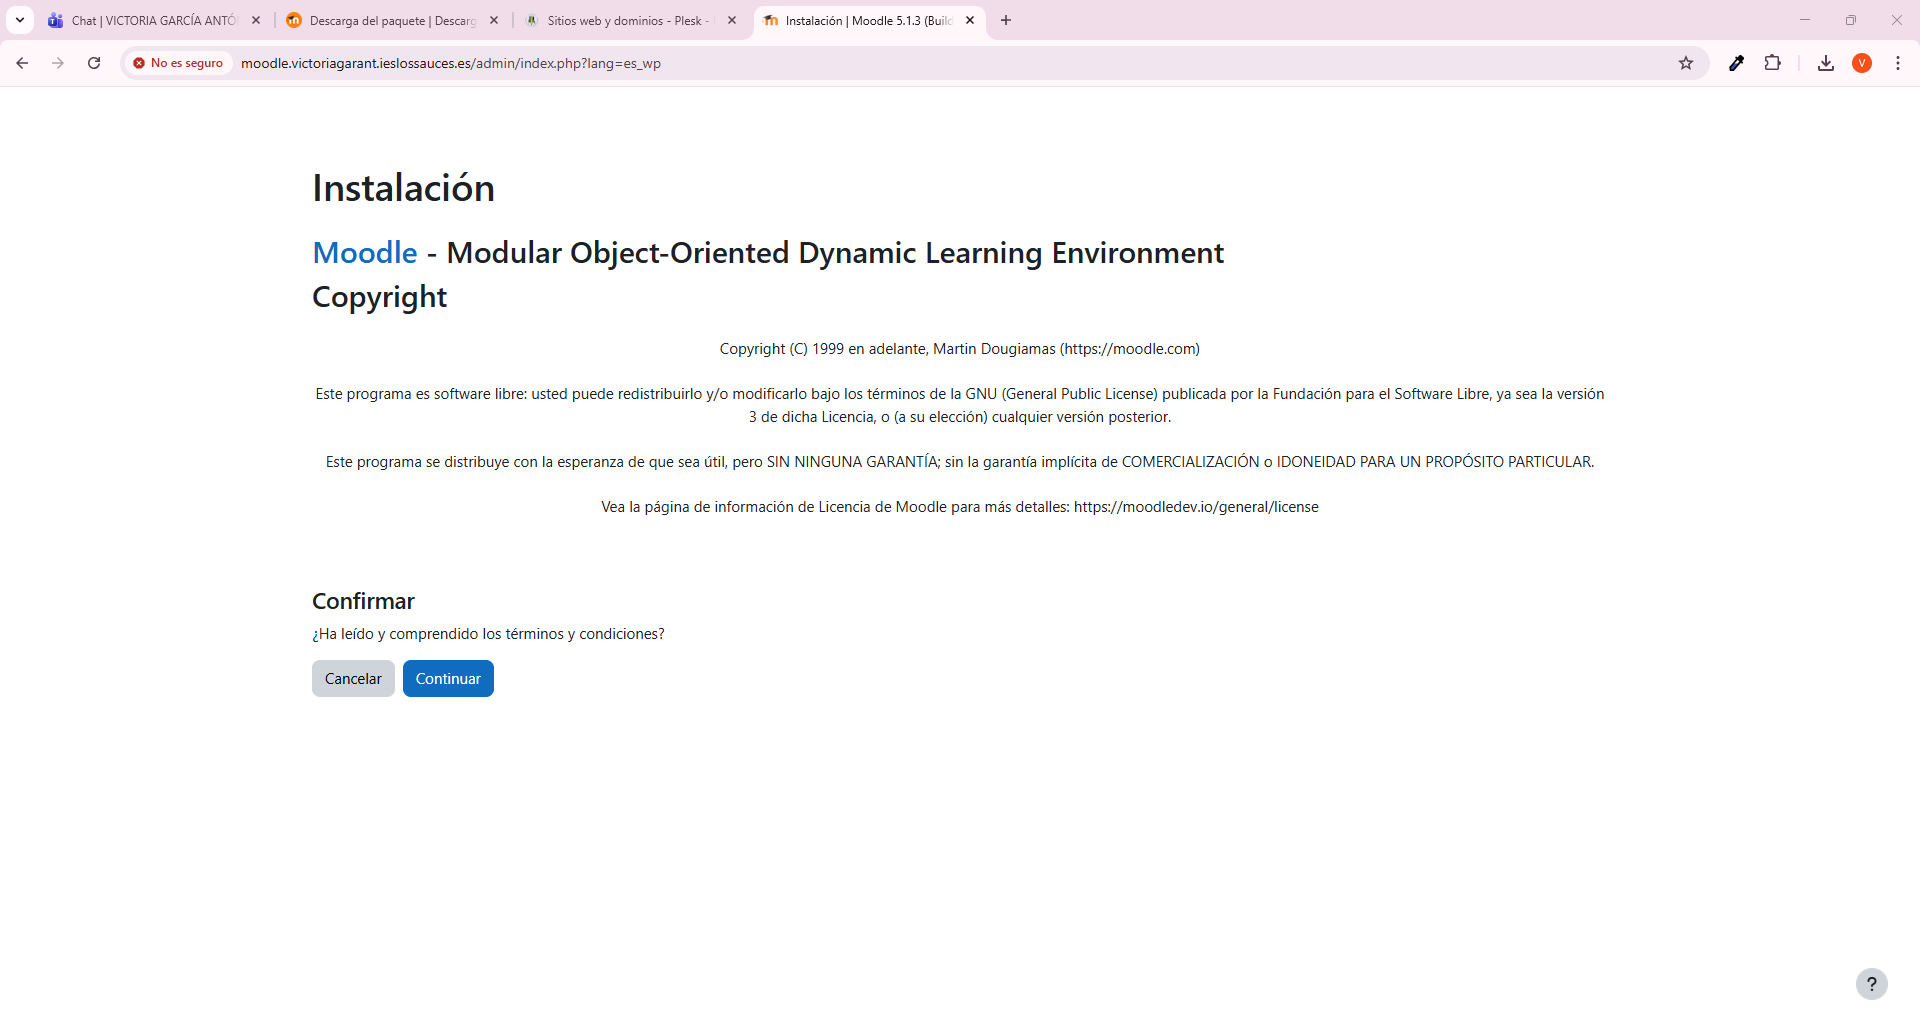
Task: Open the Moodle link in the heading
Action: tap(365, 253)
